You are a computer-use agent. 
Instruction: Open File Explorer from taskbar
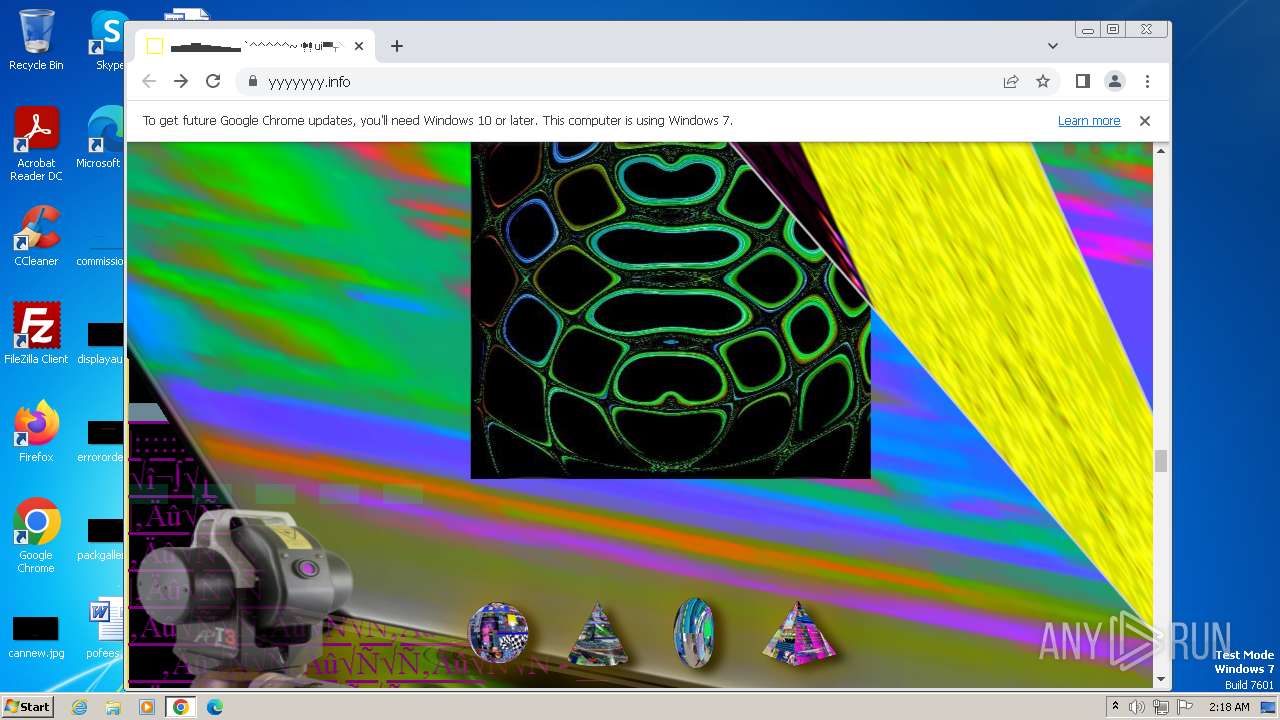pos(113,707)
